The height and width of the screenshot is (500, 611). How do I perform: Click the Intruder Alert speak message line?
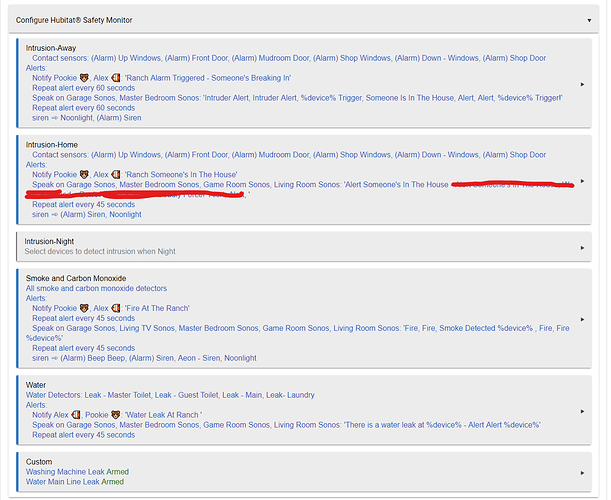[297, 98]
